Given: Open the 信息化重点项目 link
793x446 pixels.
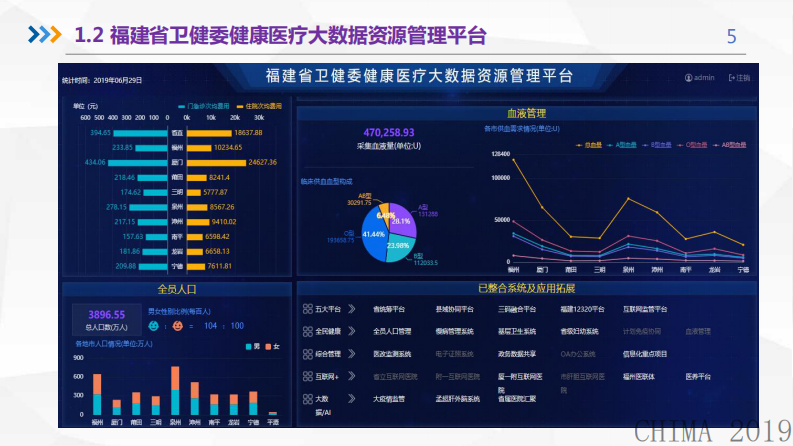Looking at the screenshot, I should (x=645, y=354).
